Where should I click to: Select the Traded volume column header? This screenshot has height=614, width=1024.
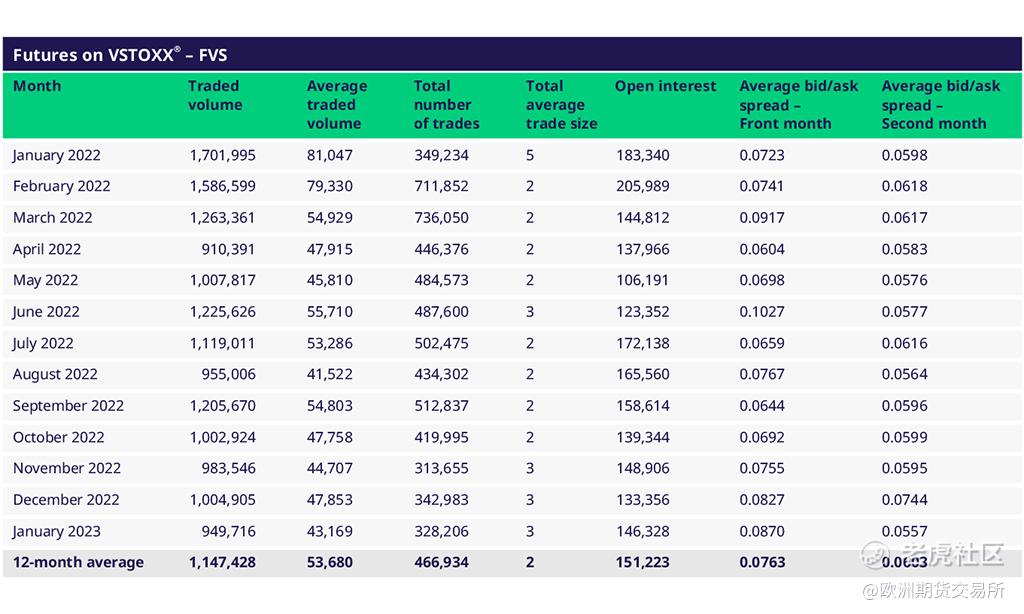tap(215, 96)
